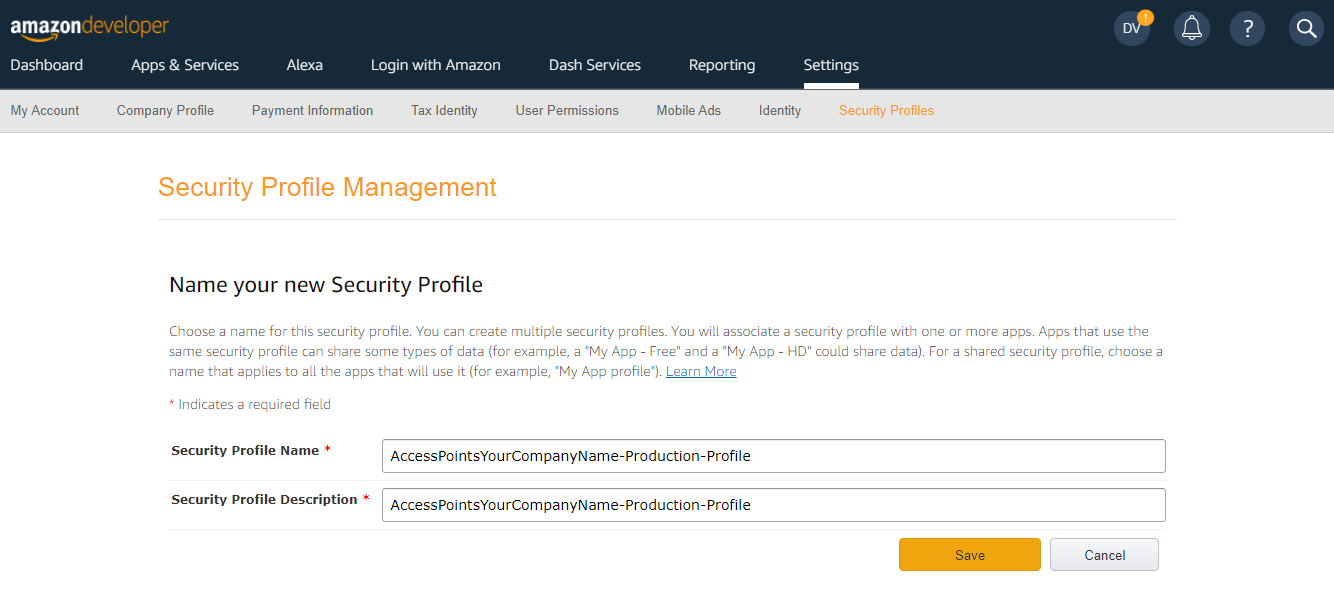The height and width of the screenshot is (591, 1334).
Task: Open the Reporting menu item
Action: pos(721,65)
